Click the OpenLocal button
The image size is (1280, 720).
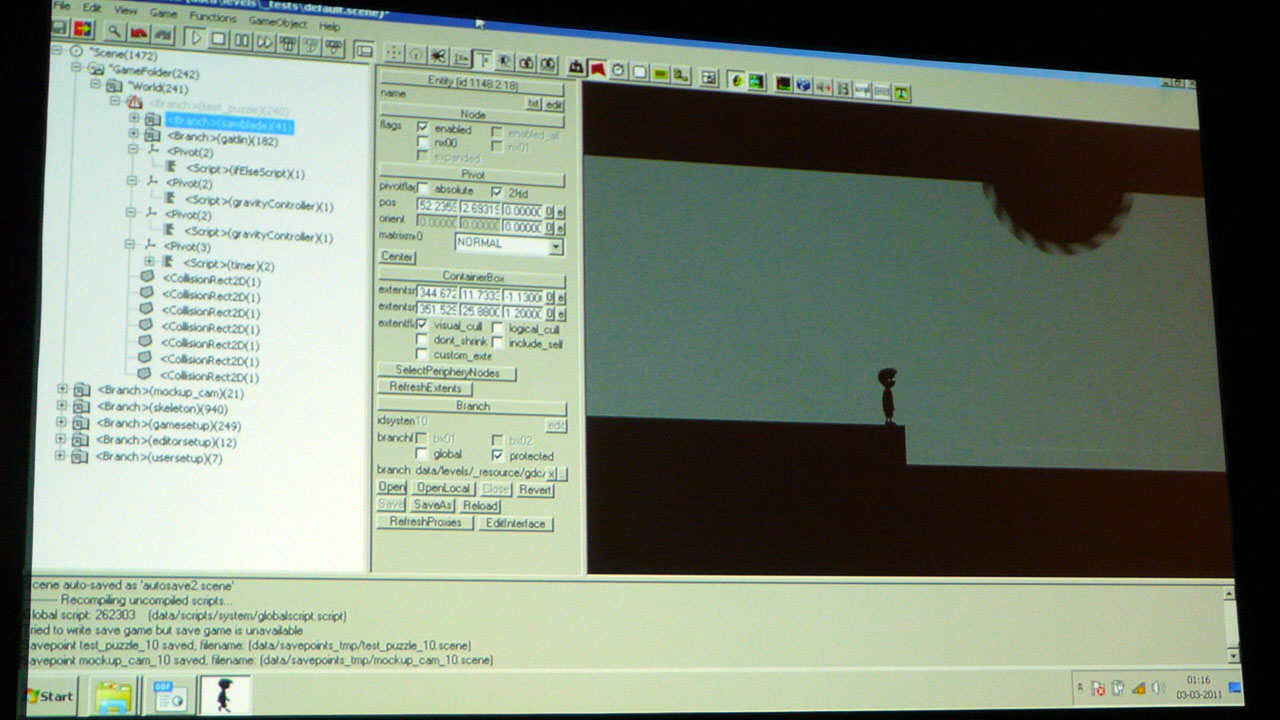point(443,488)
